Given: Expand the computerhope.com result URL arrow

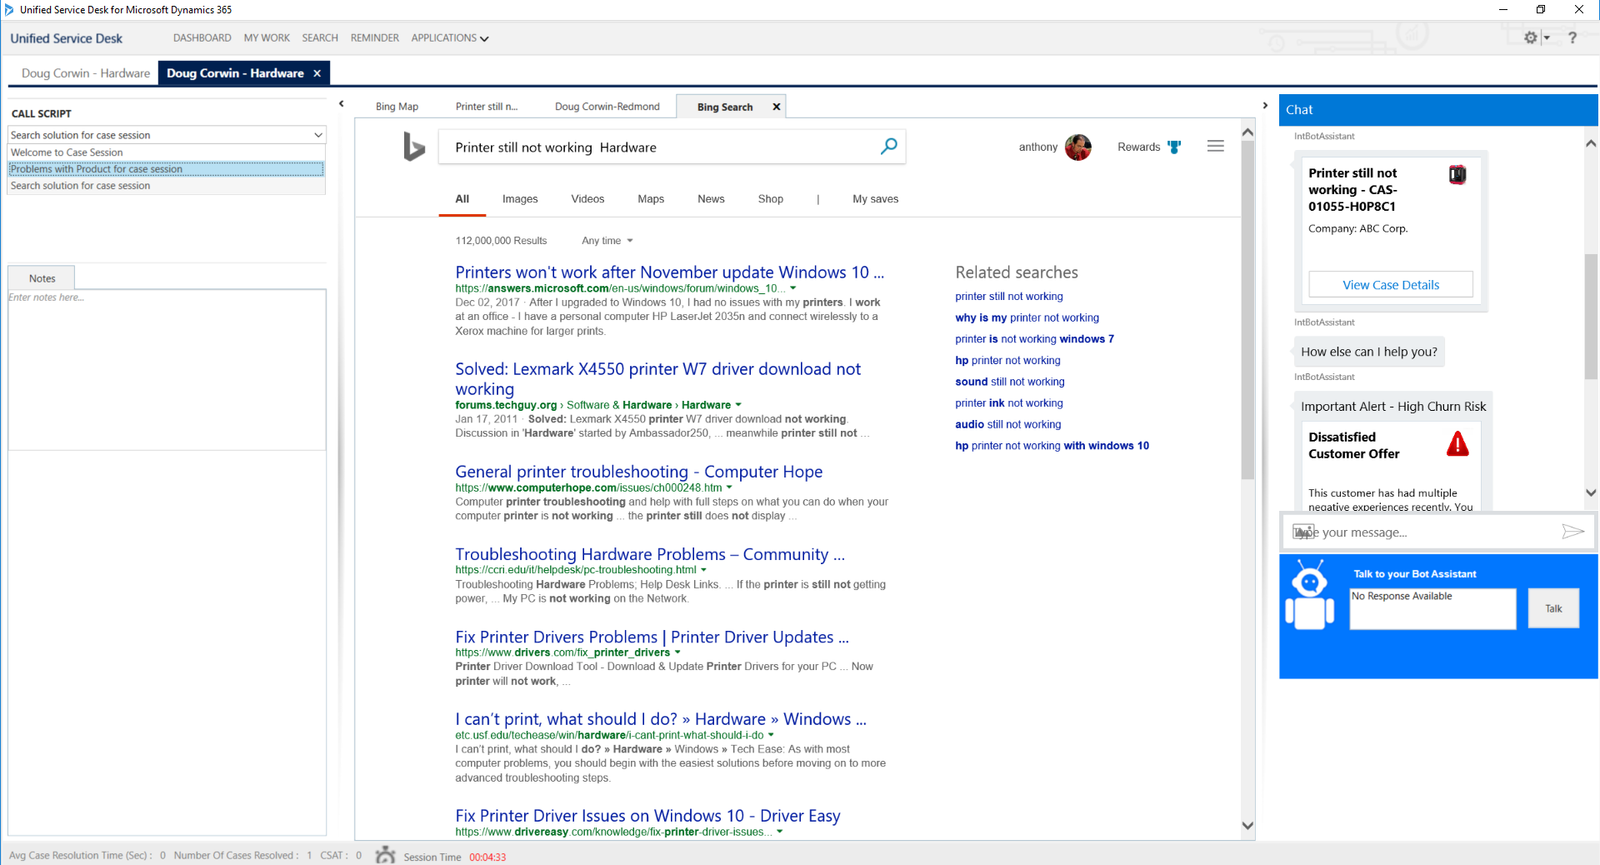Looking at the screenshot, I should click(729, 488).
